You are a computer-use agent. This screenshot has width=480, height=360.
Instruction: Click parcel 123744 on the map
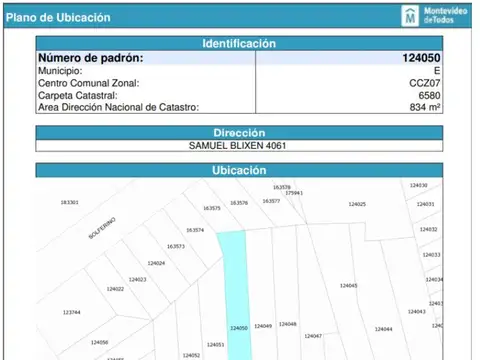pos(72,312)
